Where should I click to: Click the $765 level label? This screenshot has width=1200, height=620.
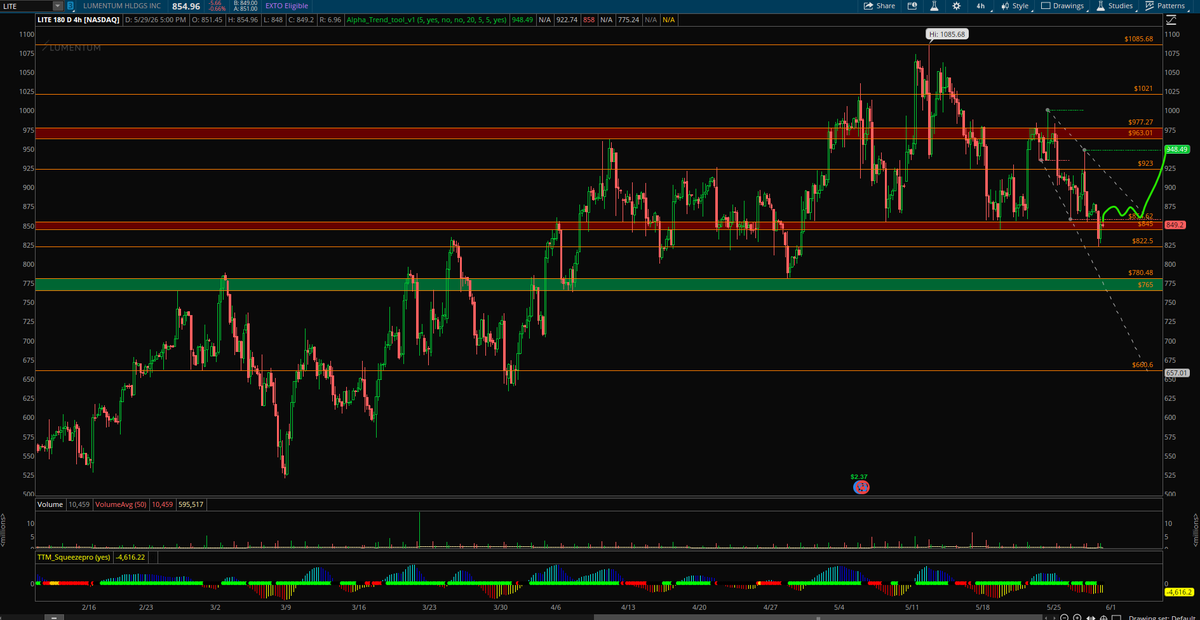1146,285
